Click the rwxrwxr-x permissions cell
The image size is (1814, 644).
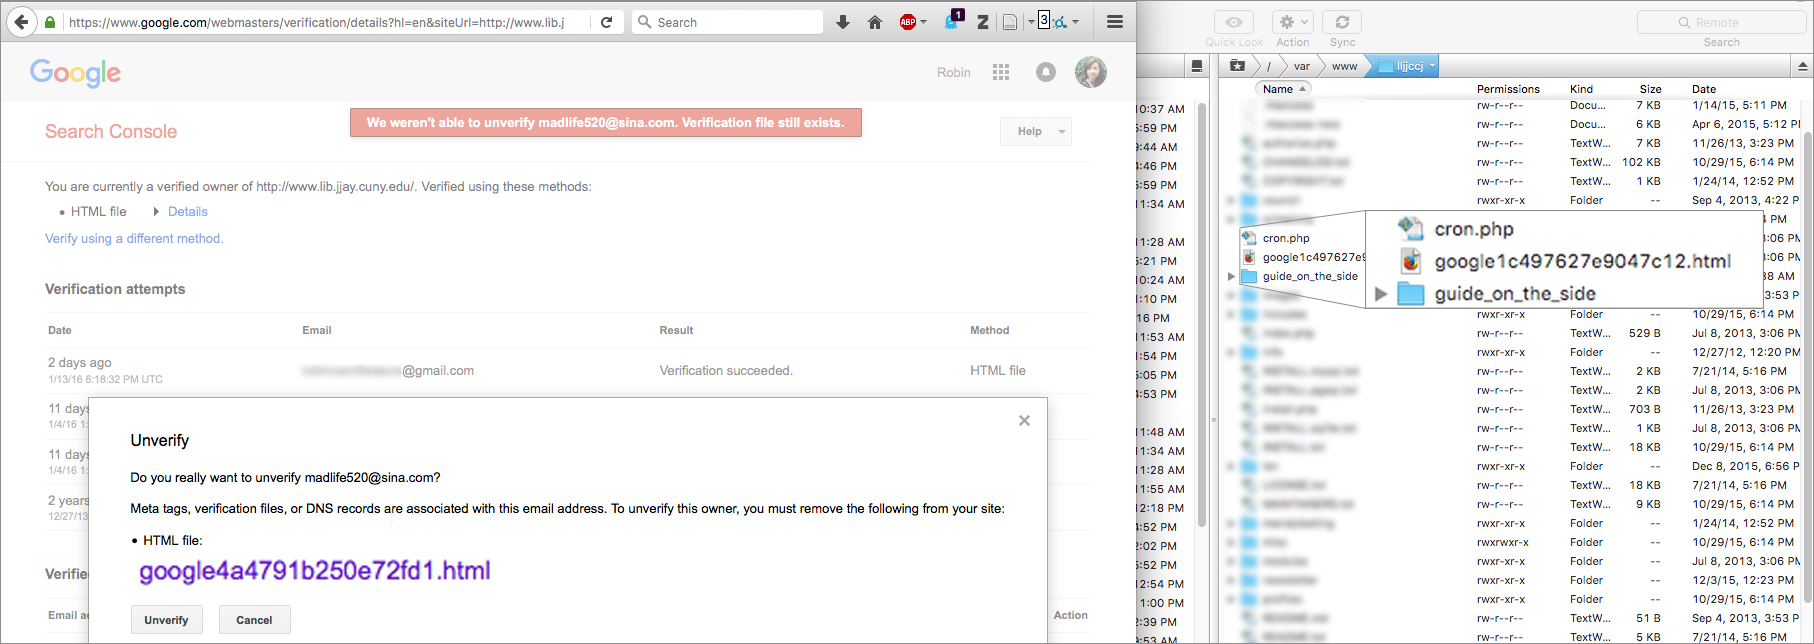click(x=1502, y=542)
